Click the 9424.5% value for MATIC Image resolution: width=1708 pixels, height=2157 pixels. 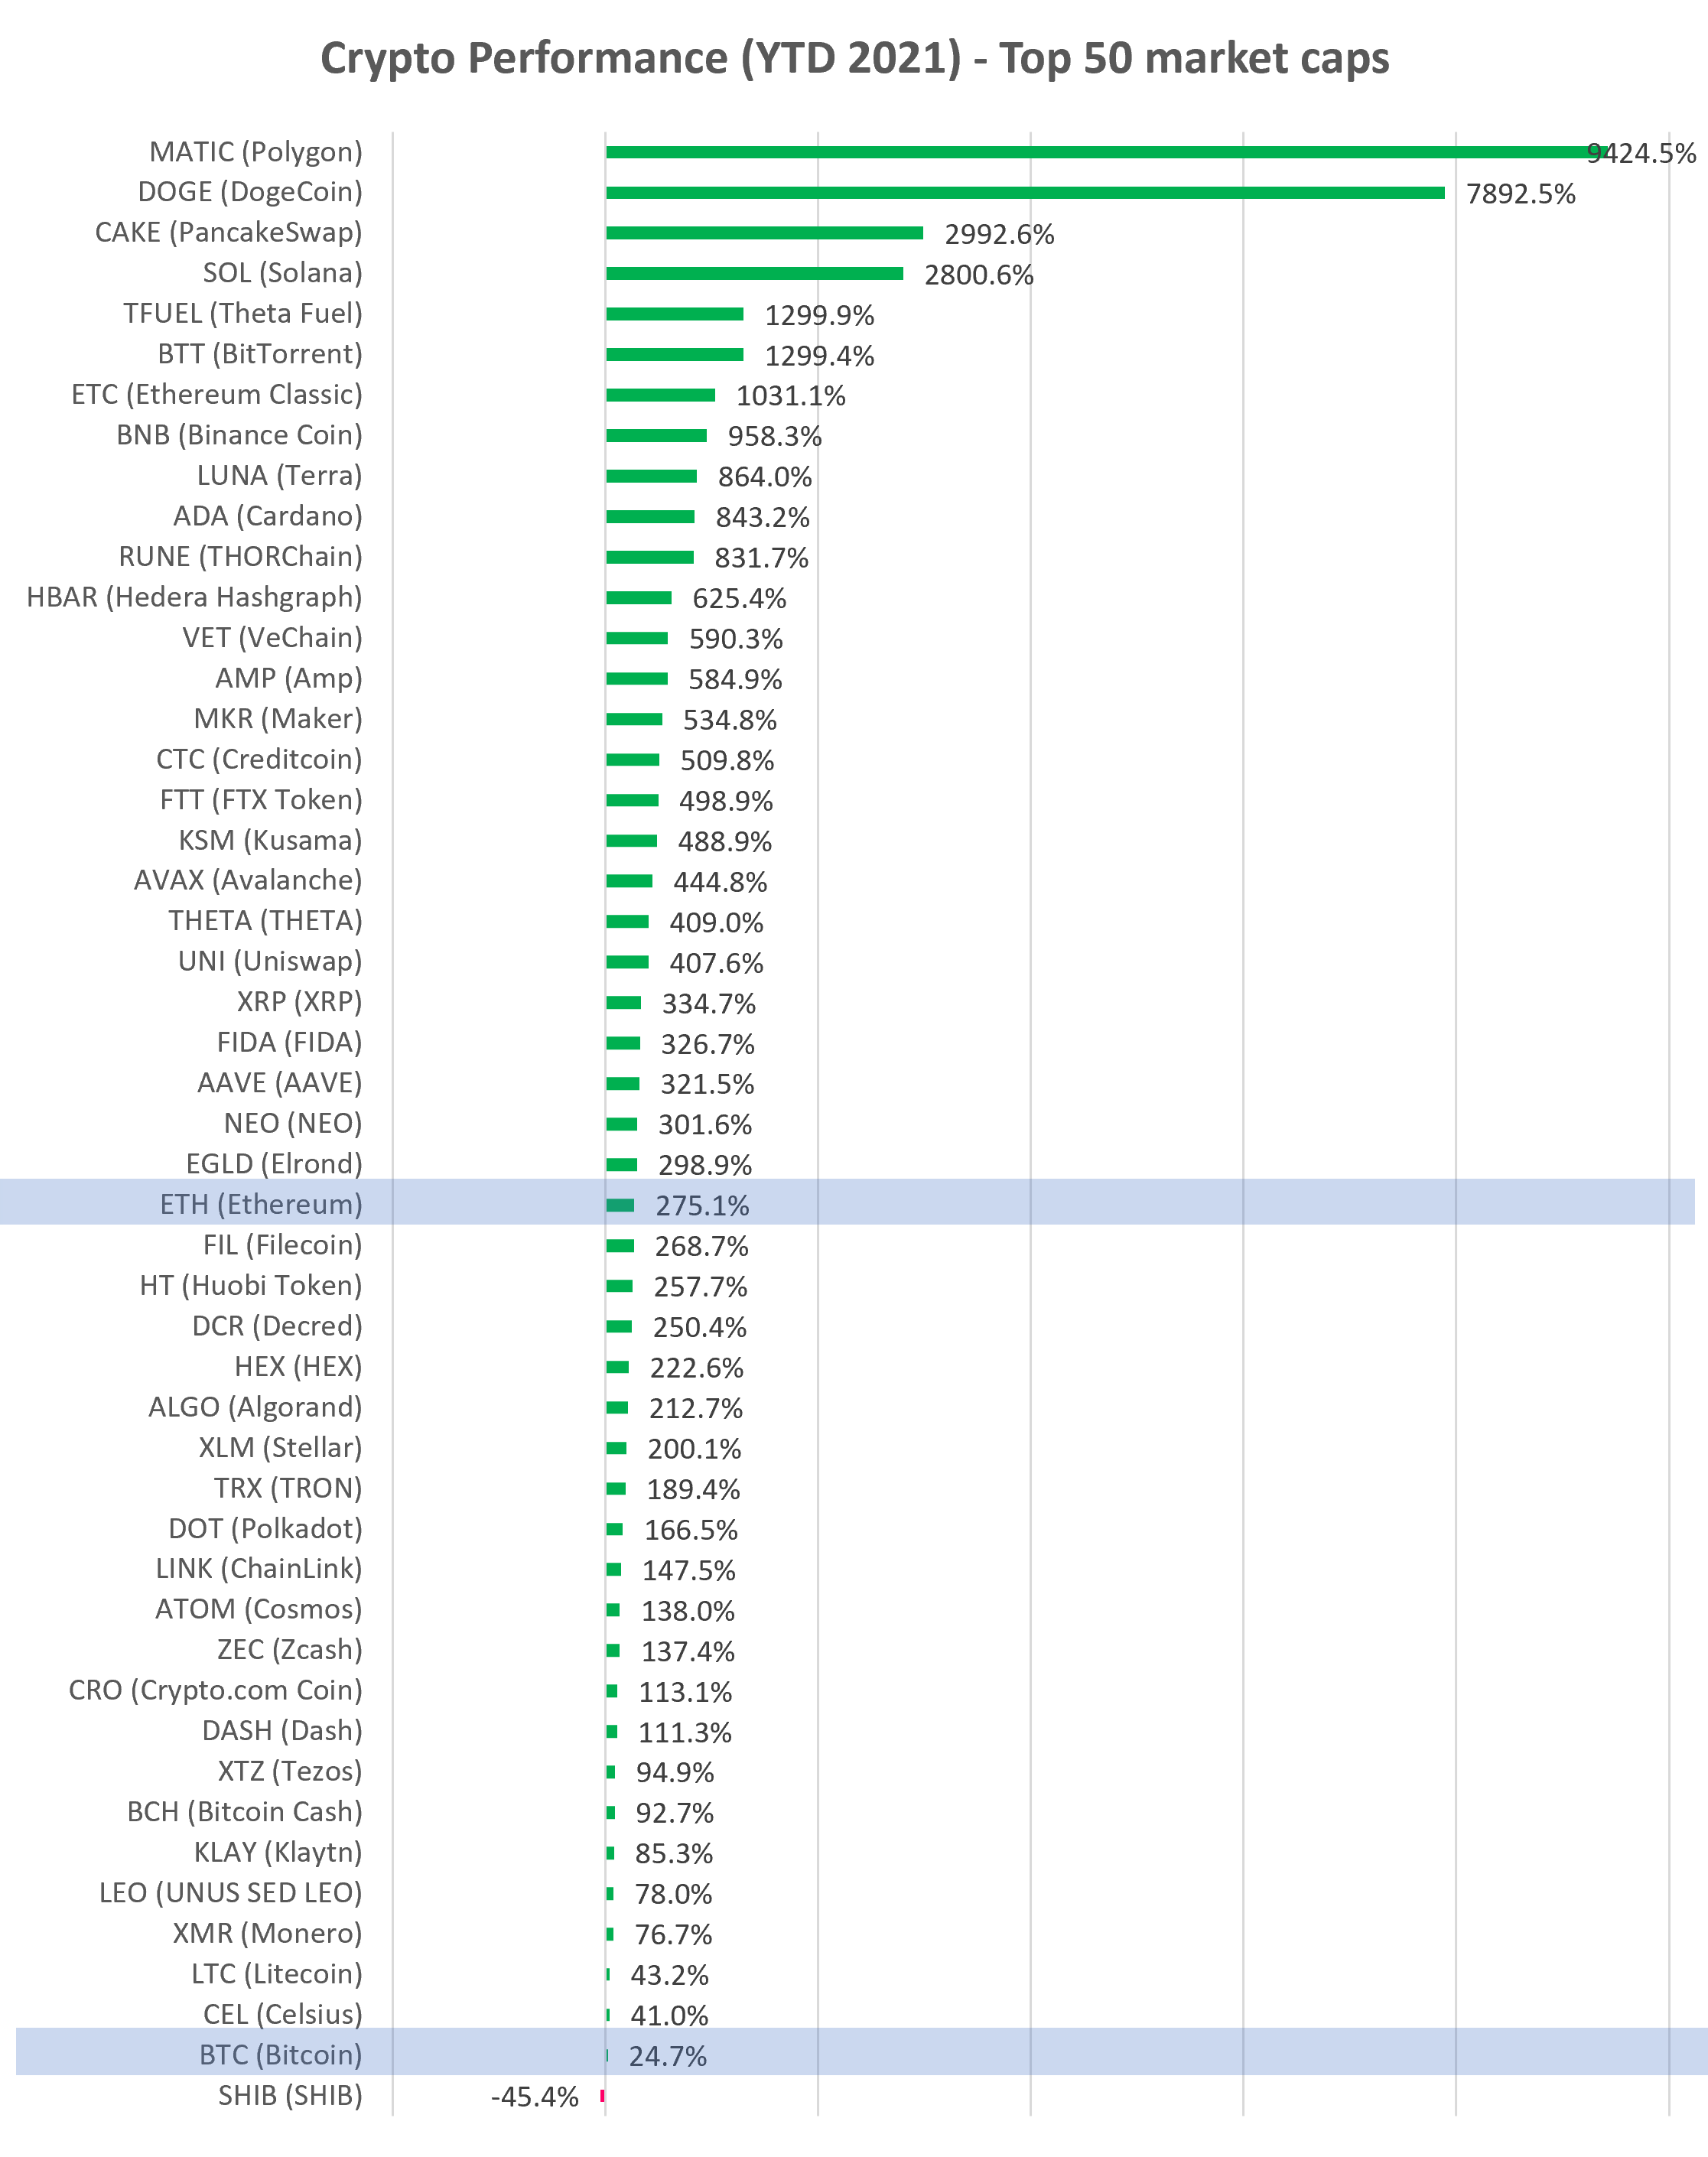(x=1642, y=153)
